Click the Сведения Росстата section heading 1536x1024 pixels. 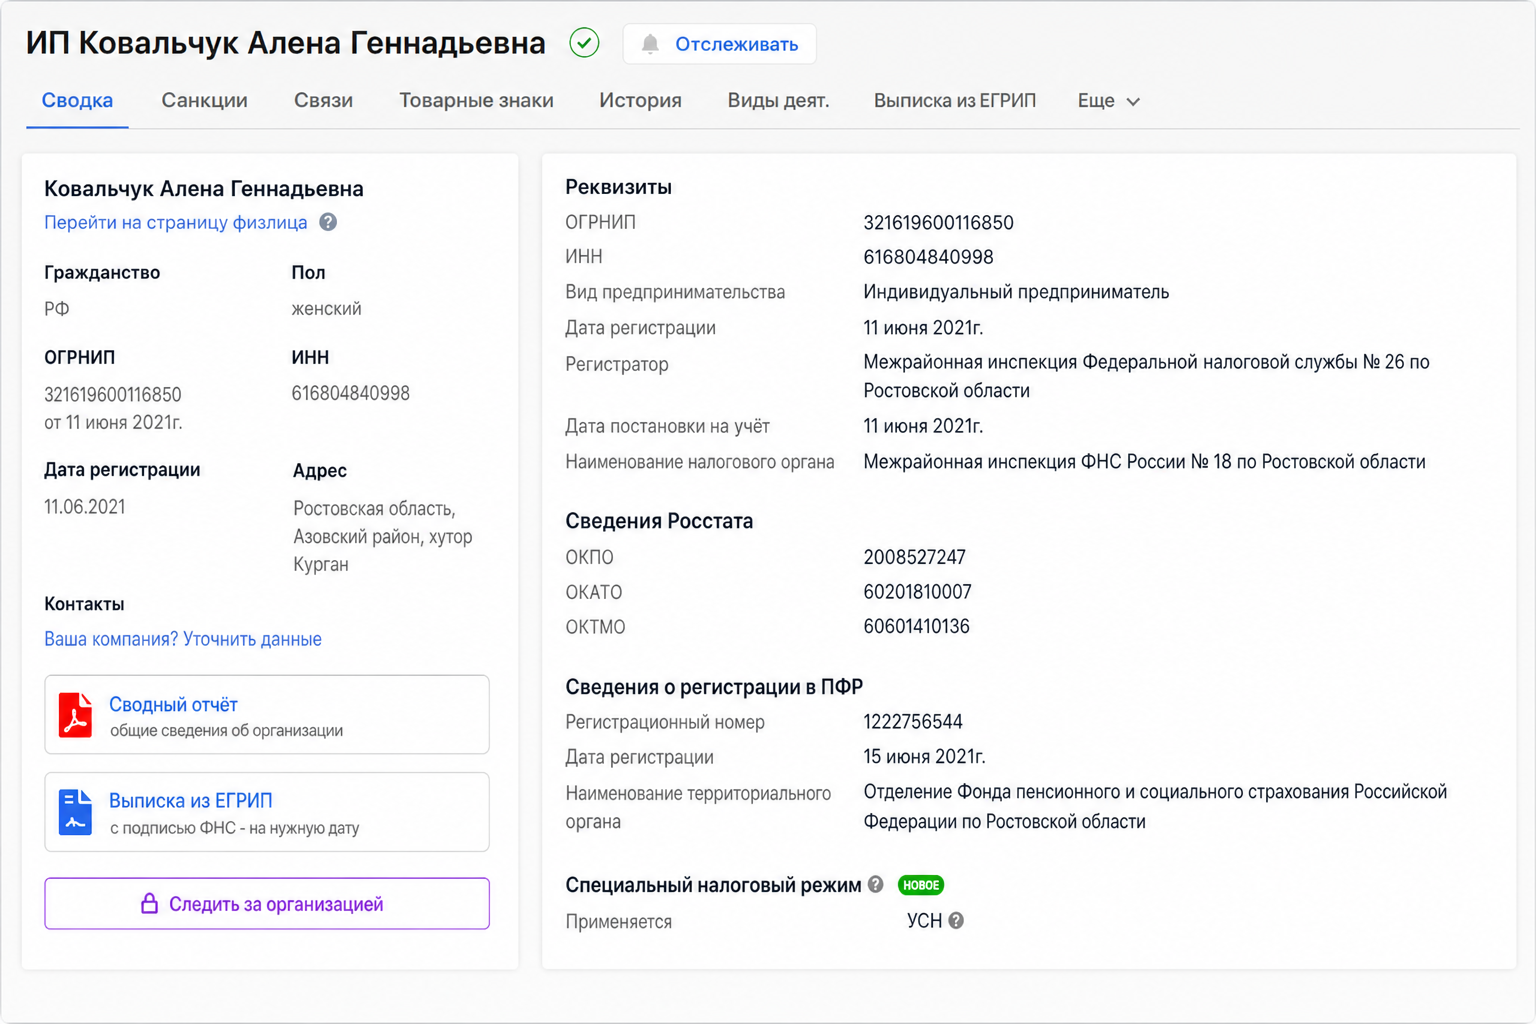click(x=659, y=521)
